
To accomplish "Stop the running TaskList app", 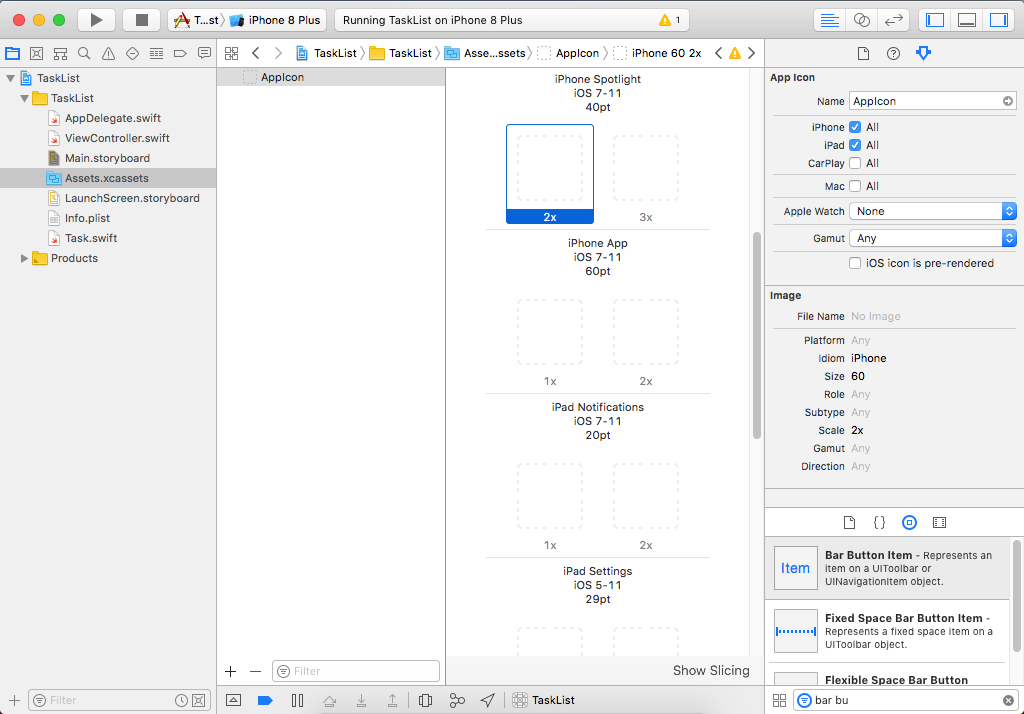I will coord(140,19).
